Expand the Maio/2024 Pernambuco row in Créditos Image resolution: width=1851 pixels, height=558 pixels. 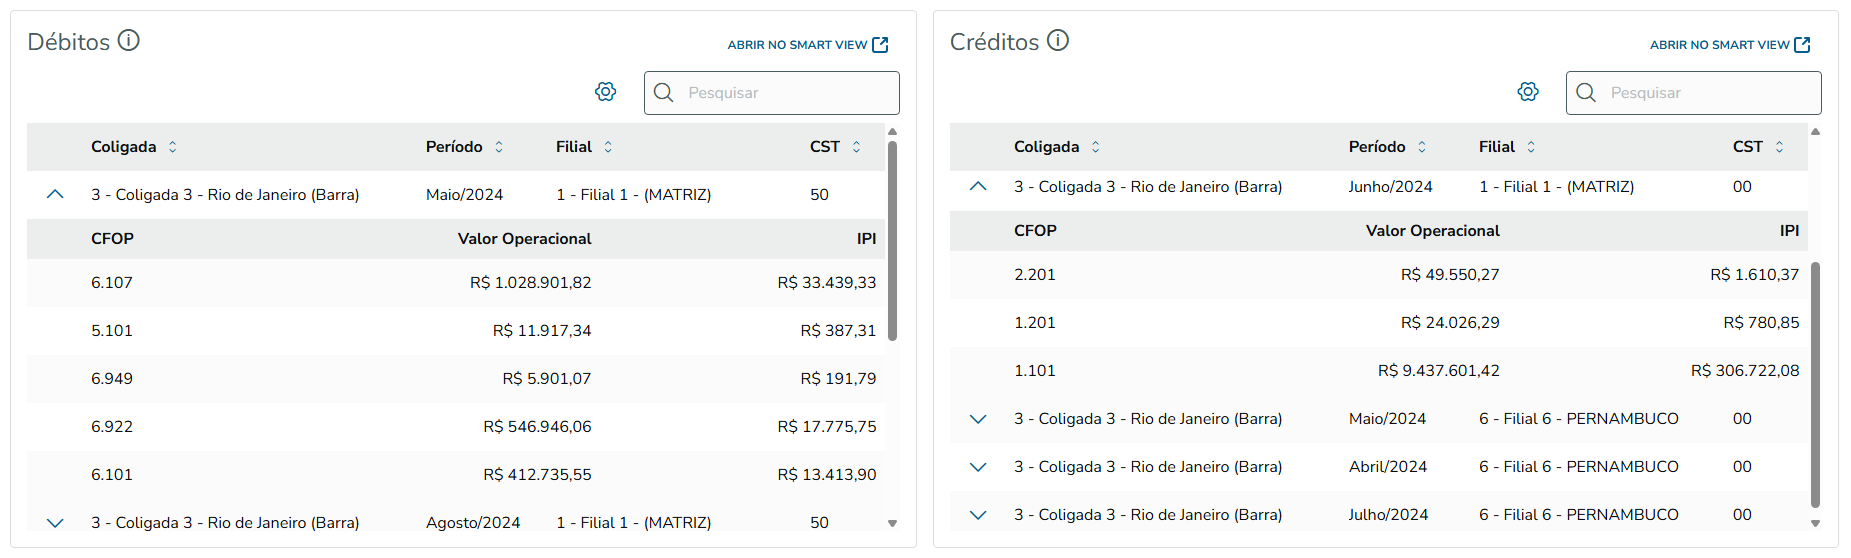click(978, 419)
